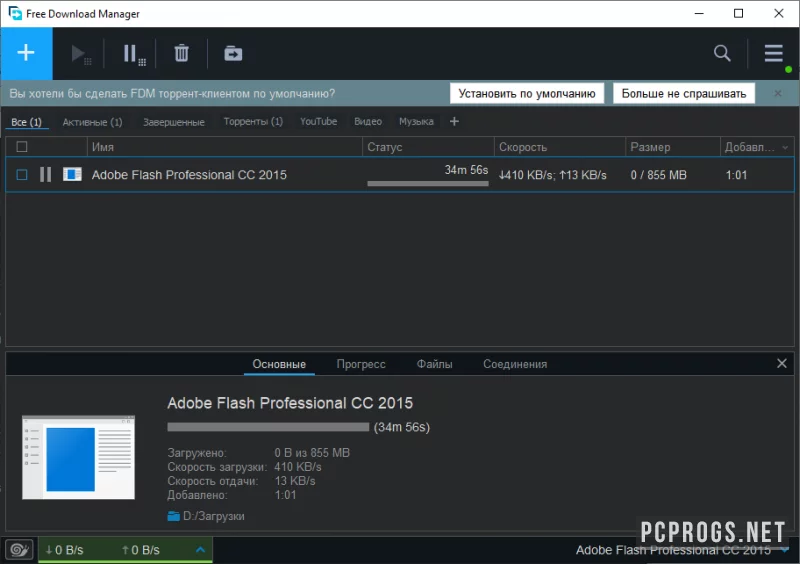
Task: Open the Торренты (1) tab
Action: tap(253, 121)
